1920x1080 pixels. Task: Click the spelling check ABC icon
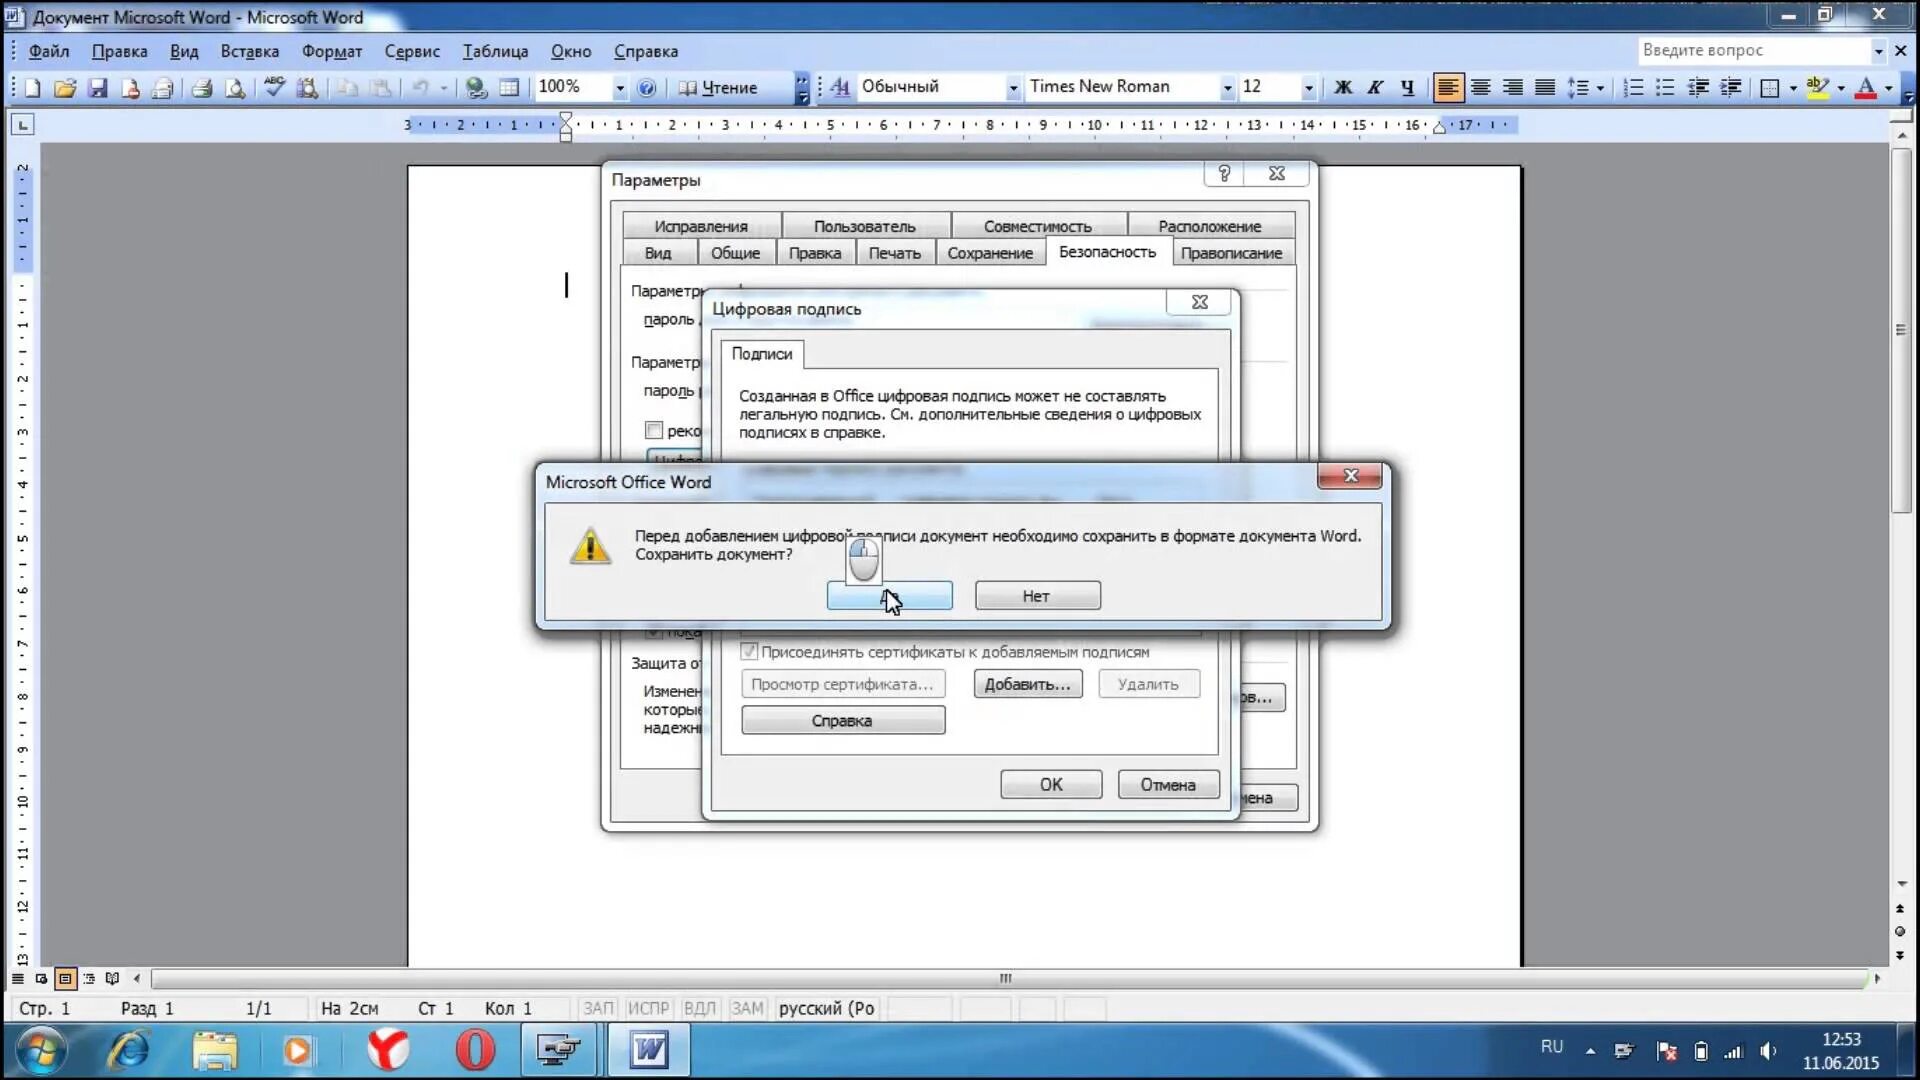274,88
